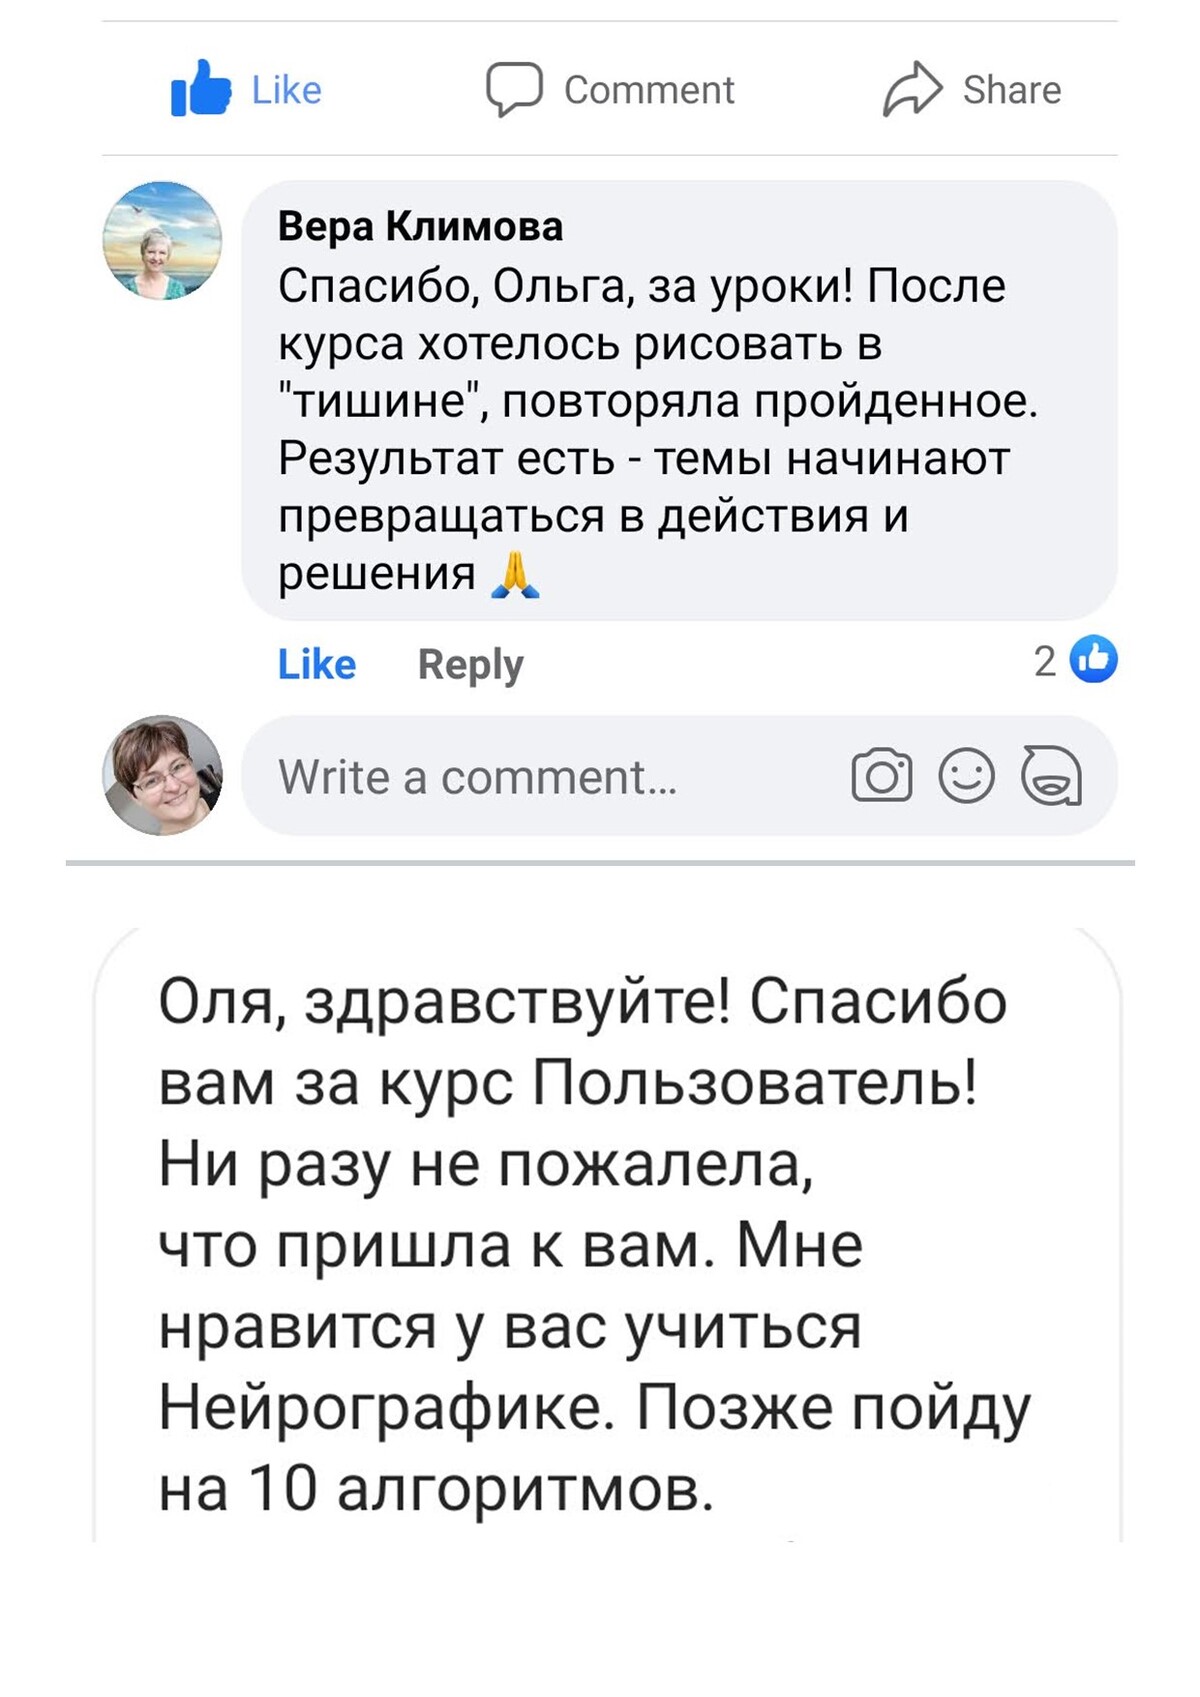Open Вера Климова's profile picture
The height and width of the screenshot is (1697, 1200).
tap(162, 240)
